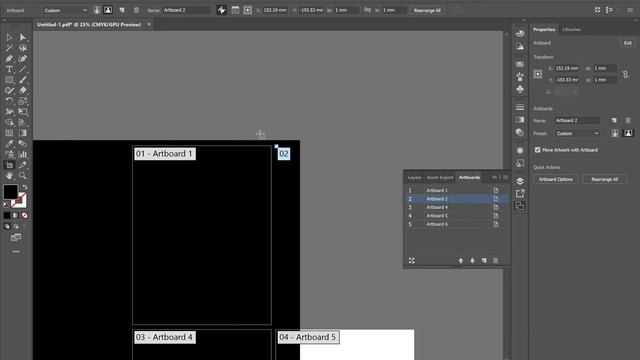
Task: Select the Pen tool
Action: (9, 59)
